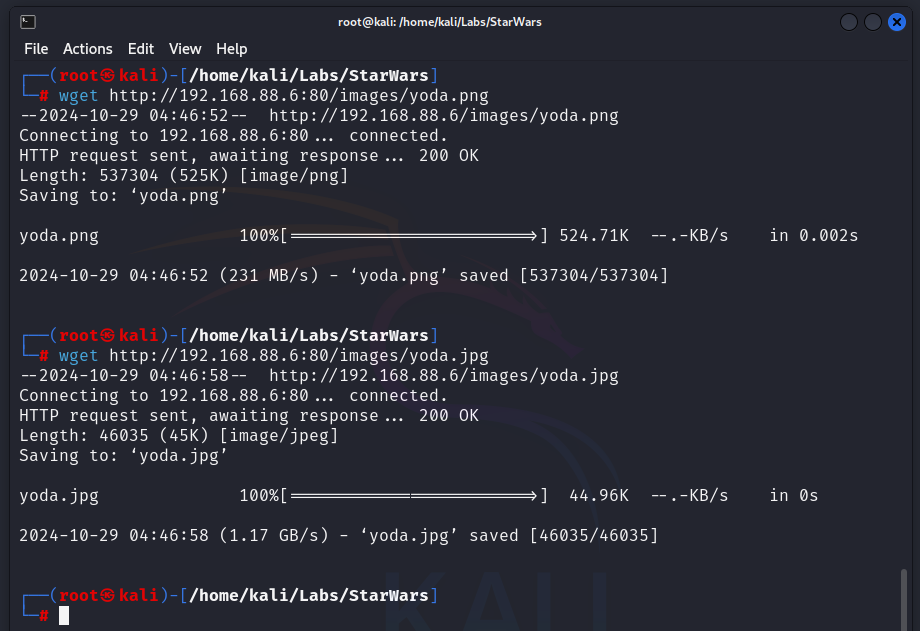The image size is (920, 631).
Task: Click the yoda.jpg URL in the second wget command
Action: [x=298, y=356]
